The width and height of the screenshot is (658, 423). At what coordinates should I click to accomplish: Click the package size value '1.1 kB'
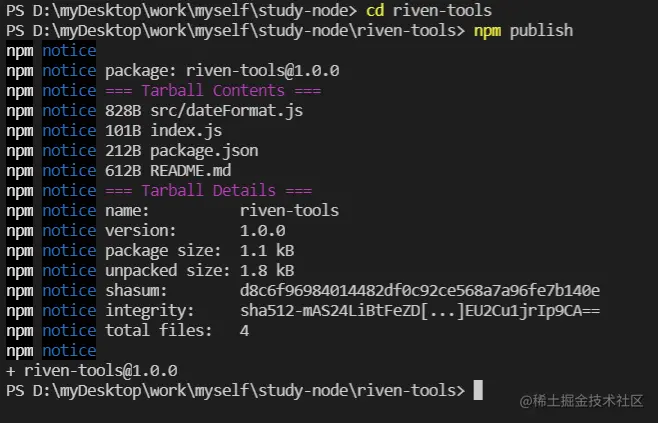(267, 251)
